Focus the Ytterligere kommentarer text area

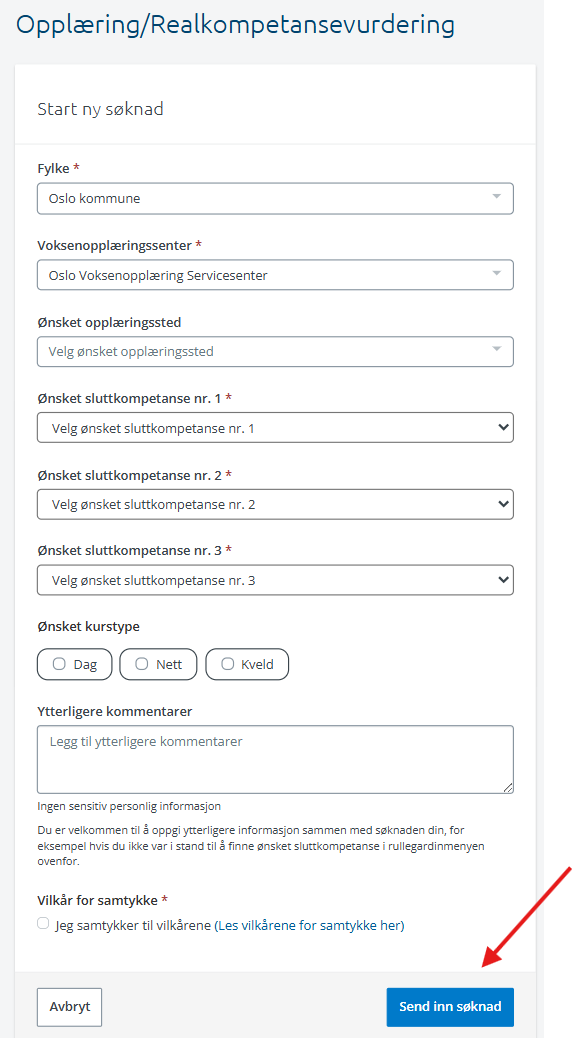pos(275,759)
